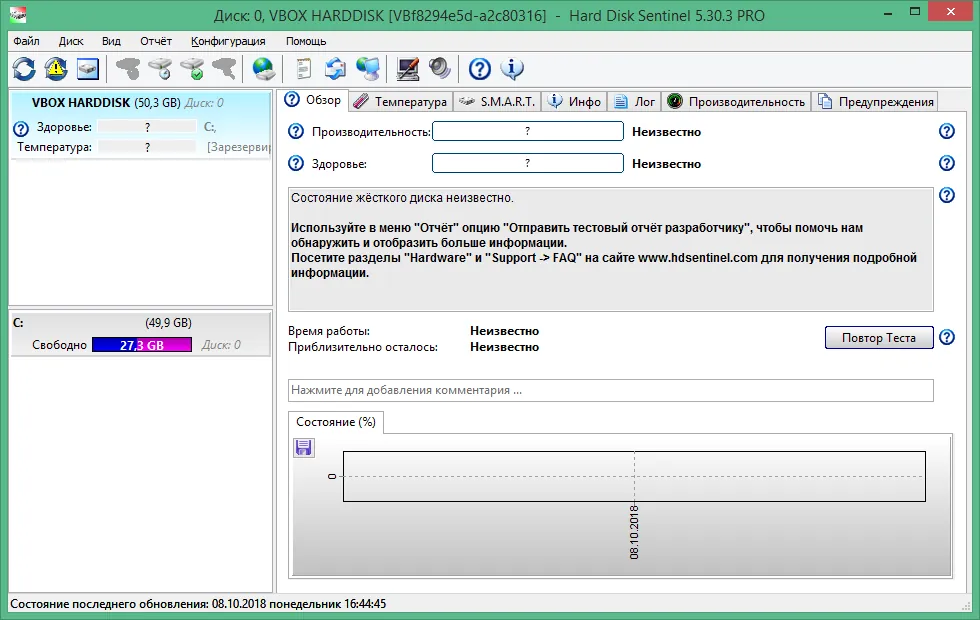
Task: Click the 08.10.2018 date marker on chart
Action: click(x=634, y=532)
